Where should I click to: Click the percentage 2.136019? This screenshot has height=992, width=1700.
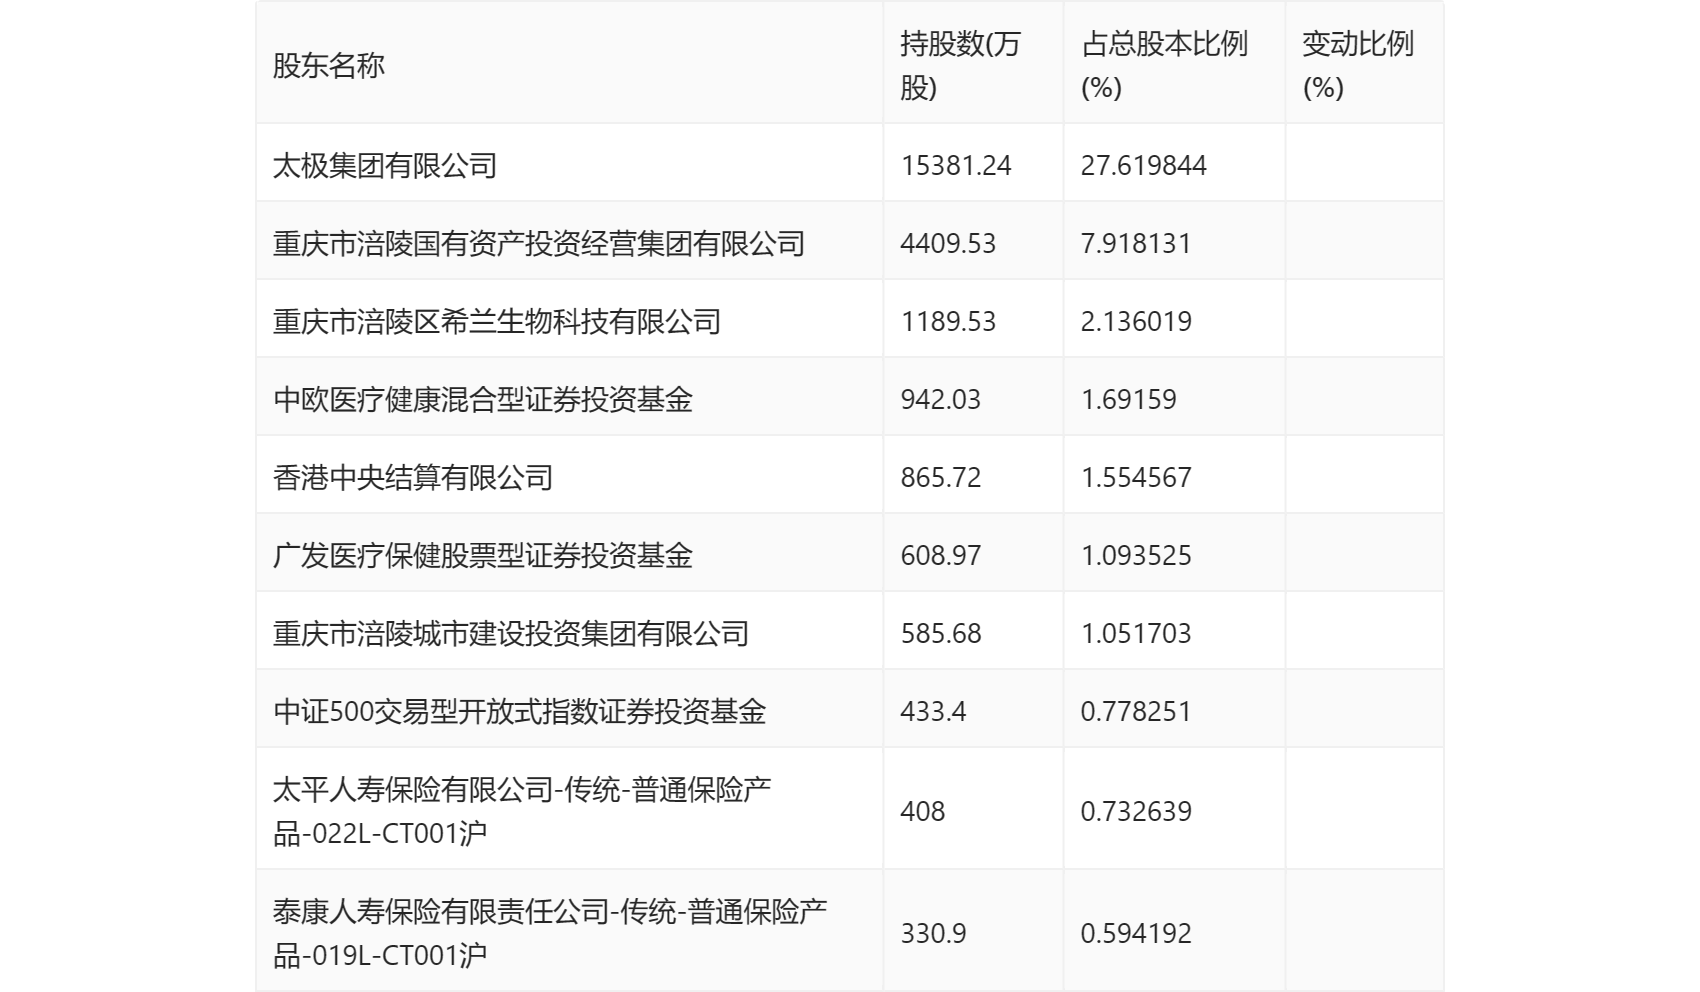tap(1136, 321)
